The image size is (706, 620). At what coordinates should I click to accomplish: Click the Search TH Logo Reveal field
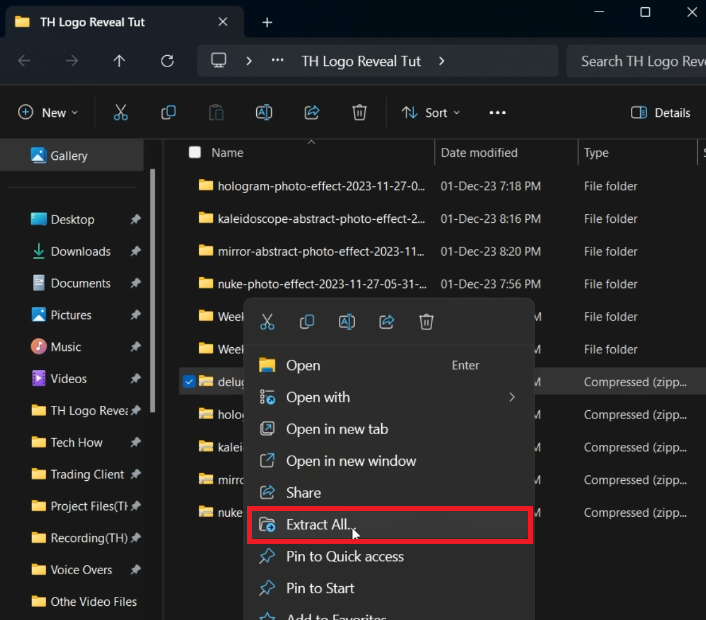tap(640, 61)
